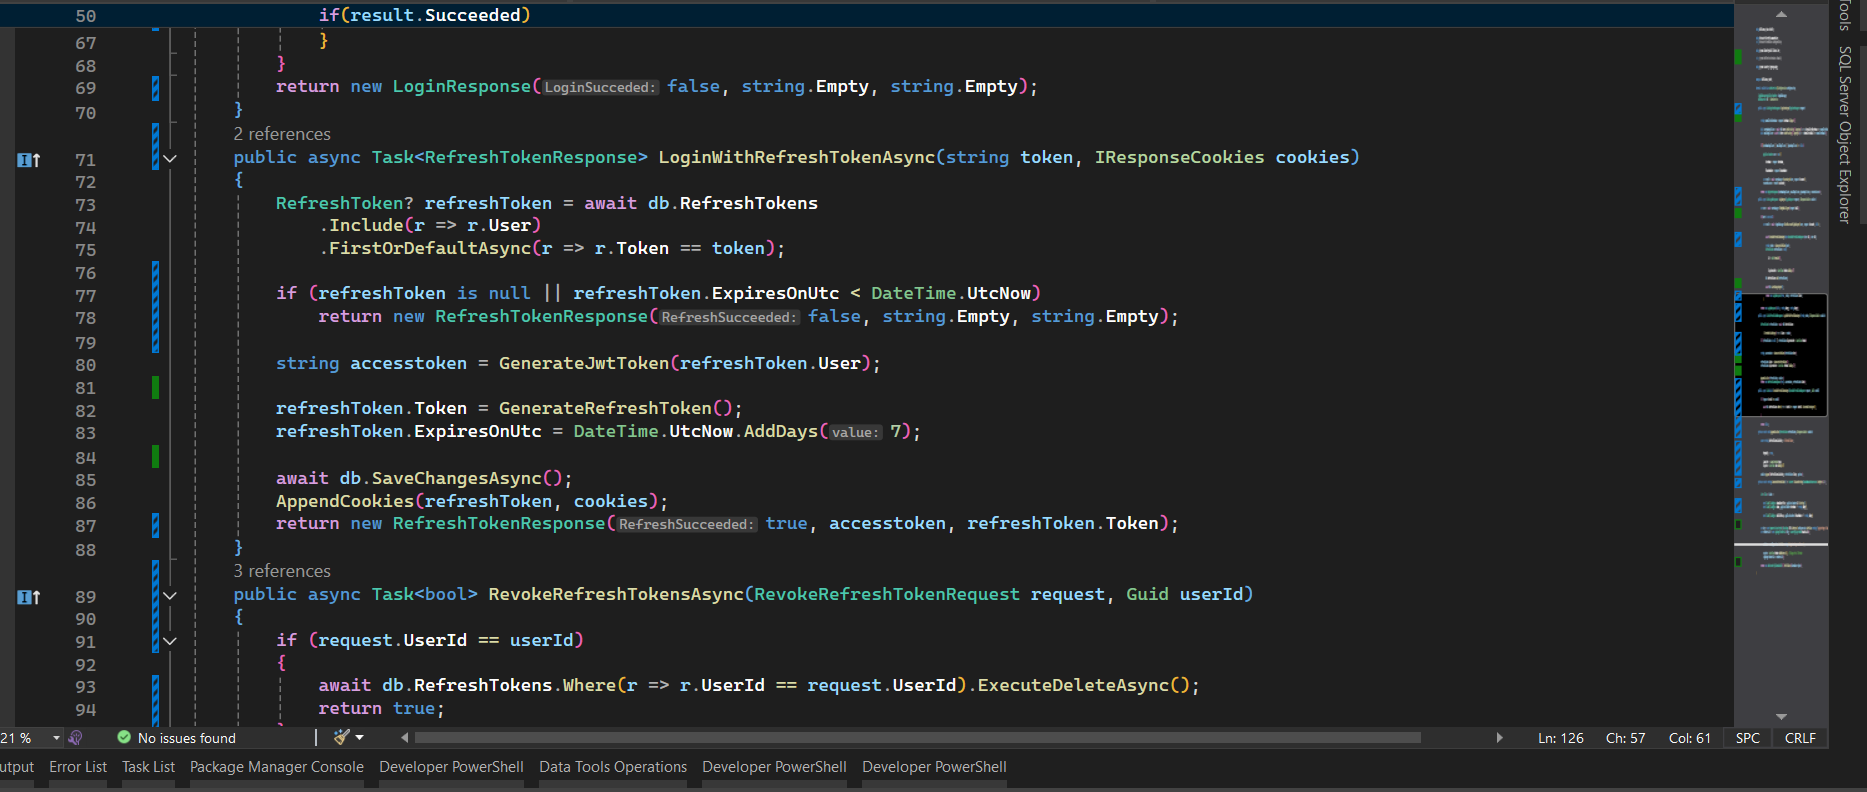The image size is (1867, 792).
Task: Open the code cleanup profile dropdown arrow
Action: click(360, 738)
